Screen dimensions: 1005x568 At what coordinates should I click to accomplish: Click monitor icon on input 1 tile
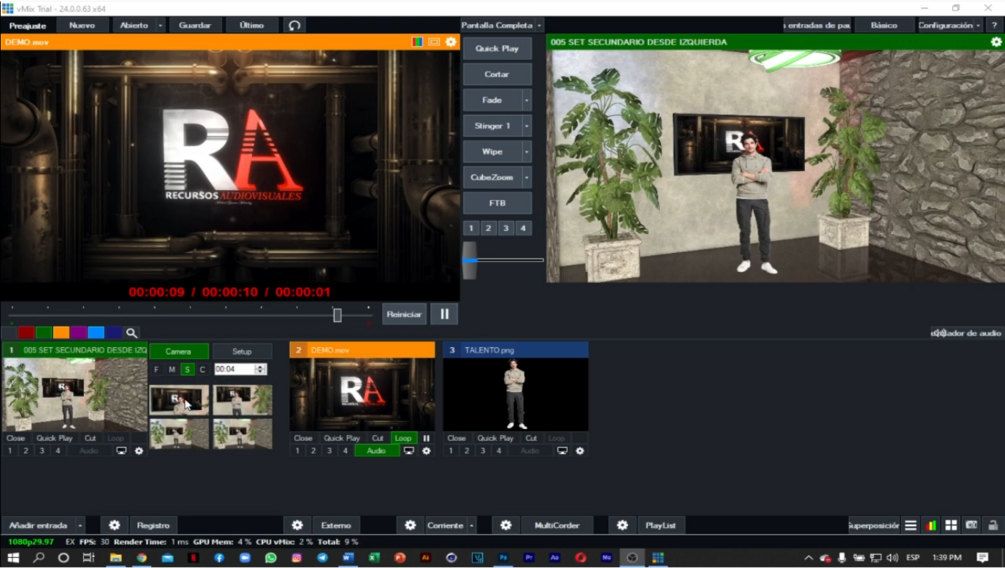coord(121,451)
